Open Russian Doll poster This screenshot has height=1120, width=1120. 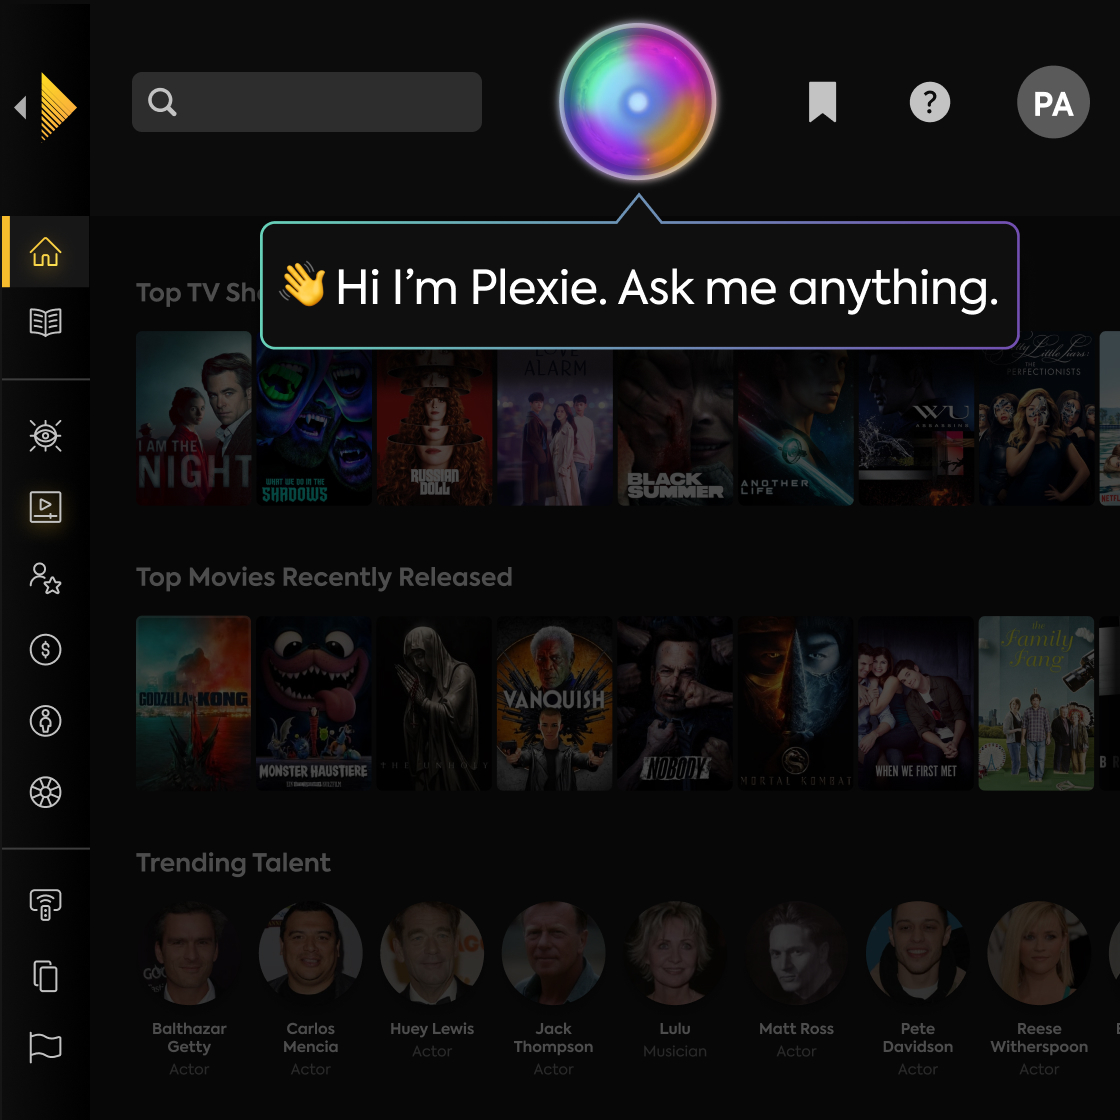[434, 427]
